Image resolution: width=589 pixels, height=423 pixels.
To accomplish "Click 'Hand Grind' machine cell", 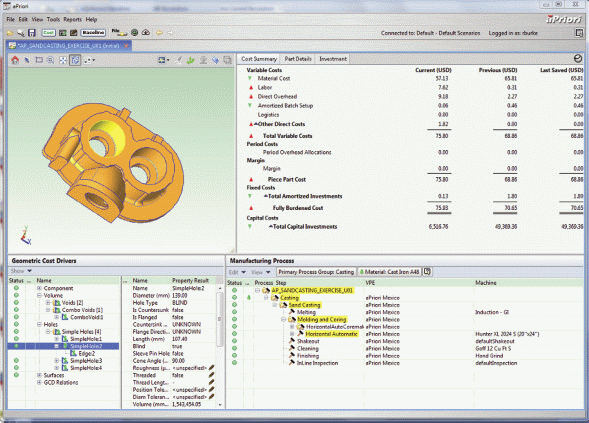I will pyautogui.click(x=489, y=356).
